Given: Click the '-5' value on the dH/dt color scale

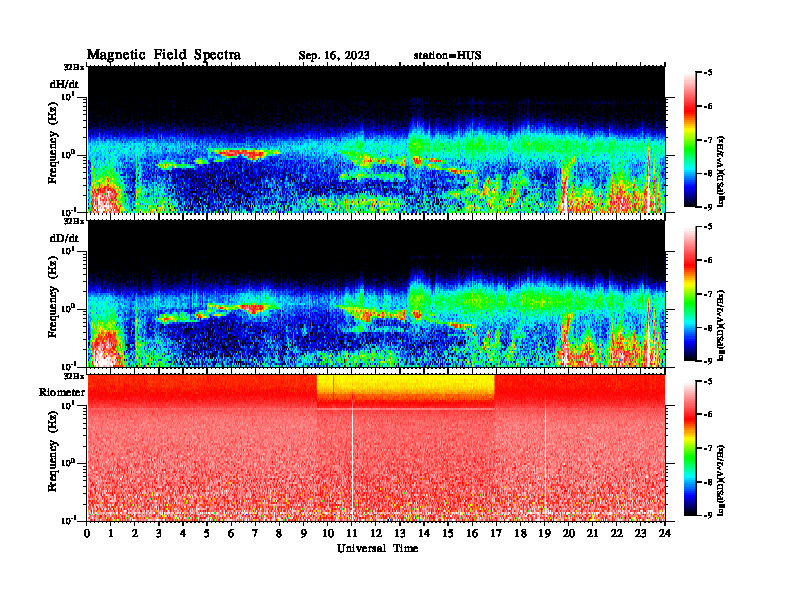Looking at the screenshot, I should click(707, 73).
